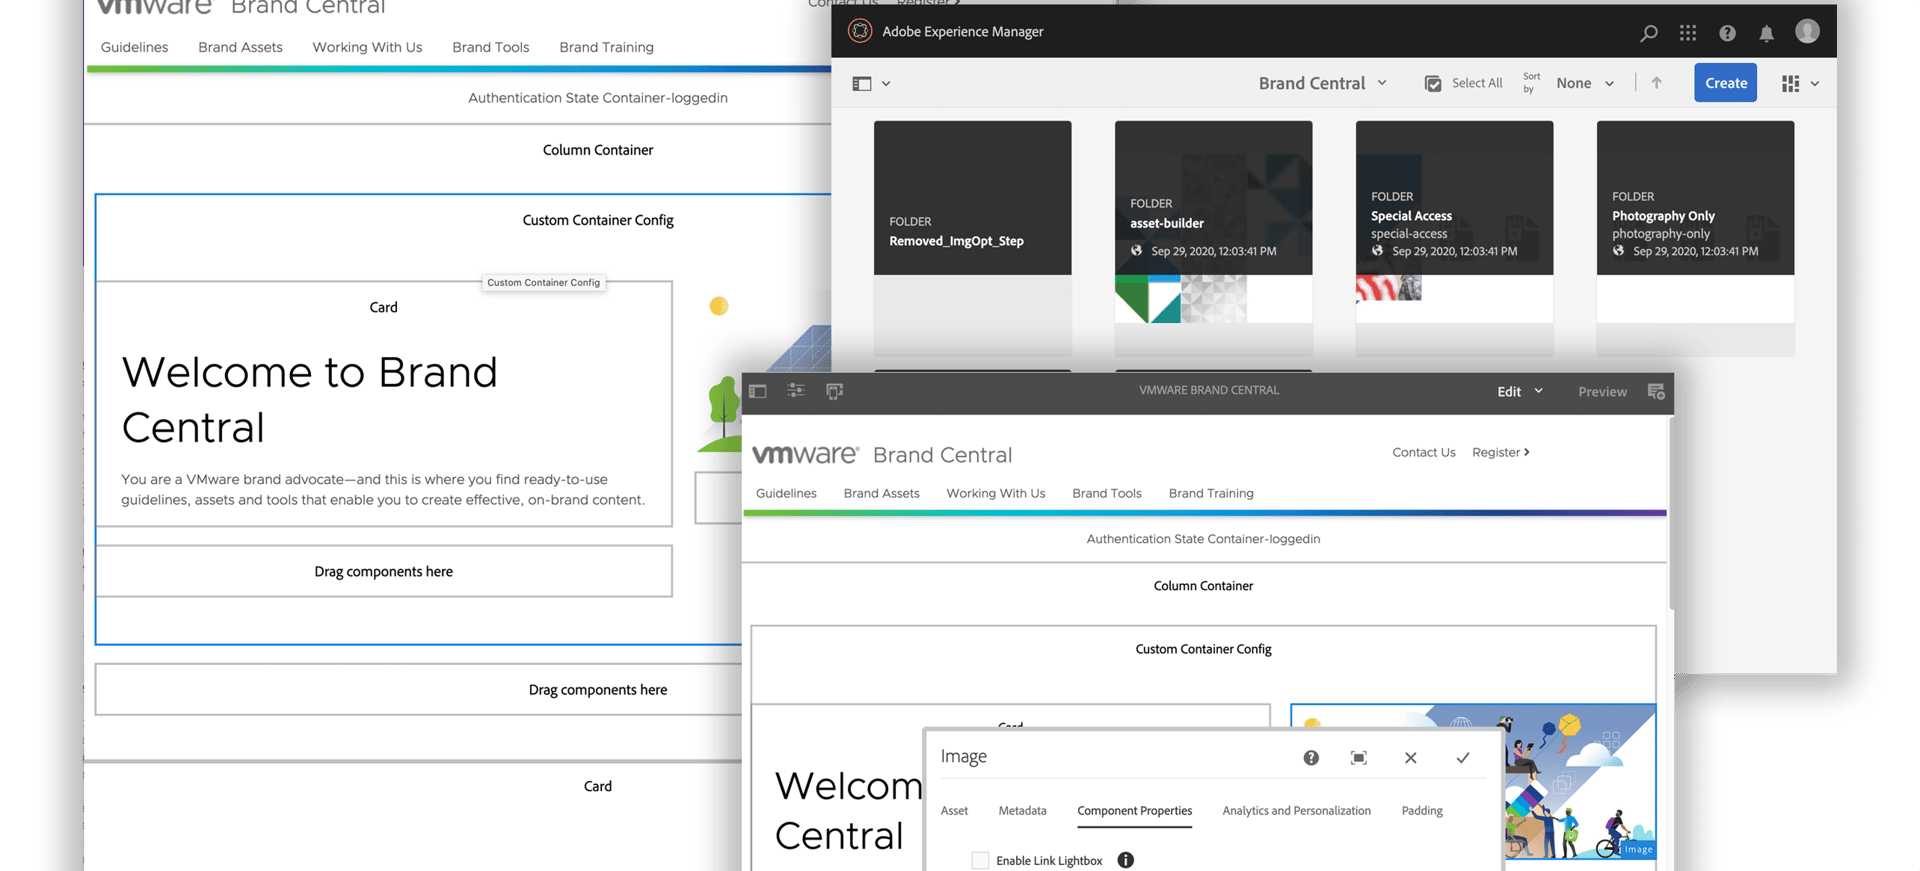1920x871 pixels.
Task: Click the vmware logo in front editor page
Action: pyautogui.click(x=805, y=454)
